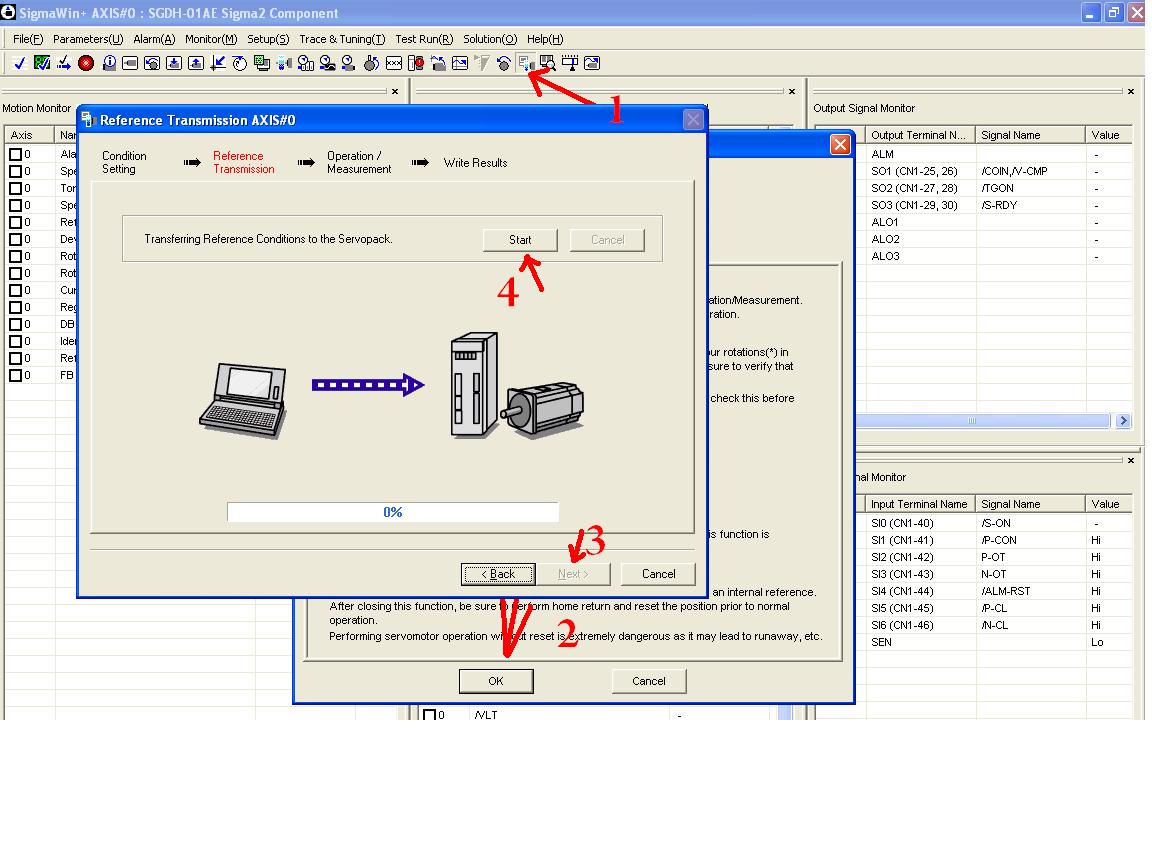Toggle the 'Cur' row checkbox in Motion Monitor

click(x=15, y=290)
